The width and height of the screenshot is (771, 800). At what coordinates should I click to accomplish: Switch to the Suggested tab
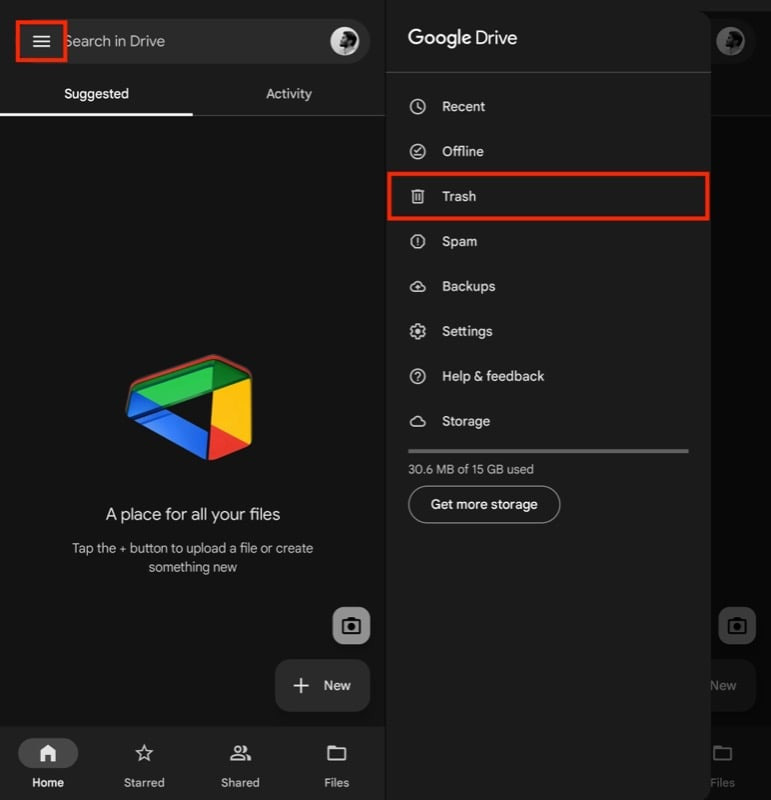click(96, 94)
